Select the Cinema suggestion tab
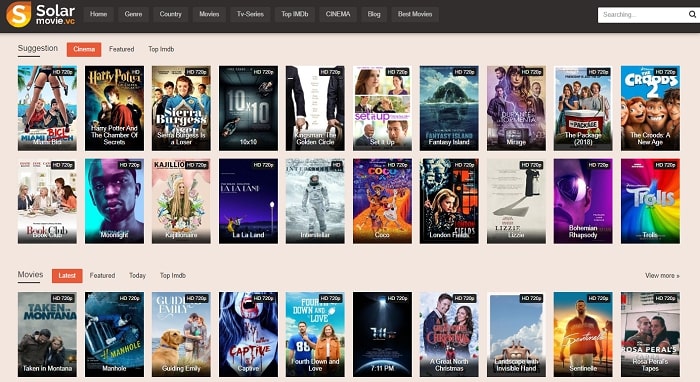Image resolution: width=700 pixels, height=382 pixels. (84, 49)
